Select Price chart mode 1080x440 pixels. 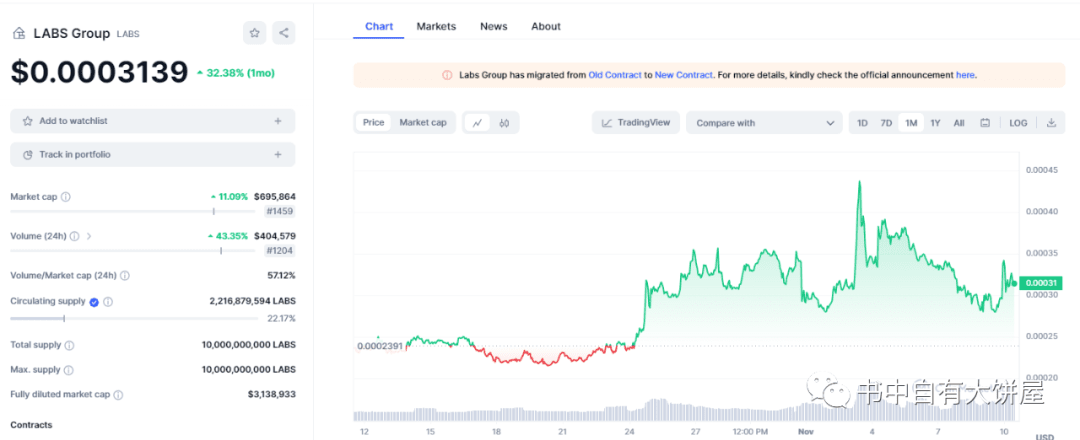coord(373,123)
